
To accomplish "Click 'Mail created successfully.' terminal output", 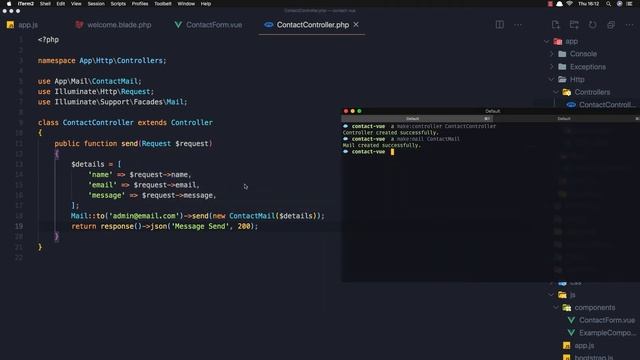I will point(382,145).
